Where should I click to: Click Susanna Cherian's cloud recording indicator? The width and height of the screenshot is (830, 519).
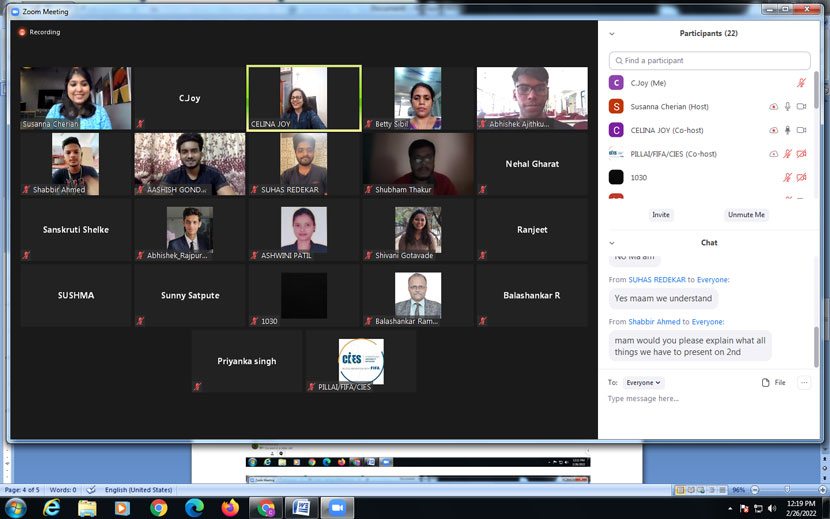[773, 107]
